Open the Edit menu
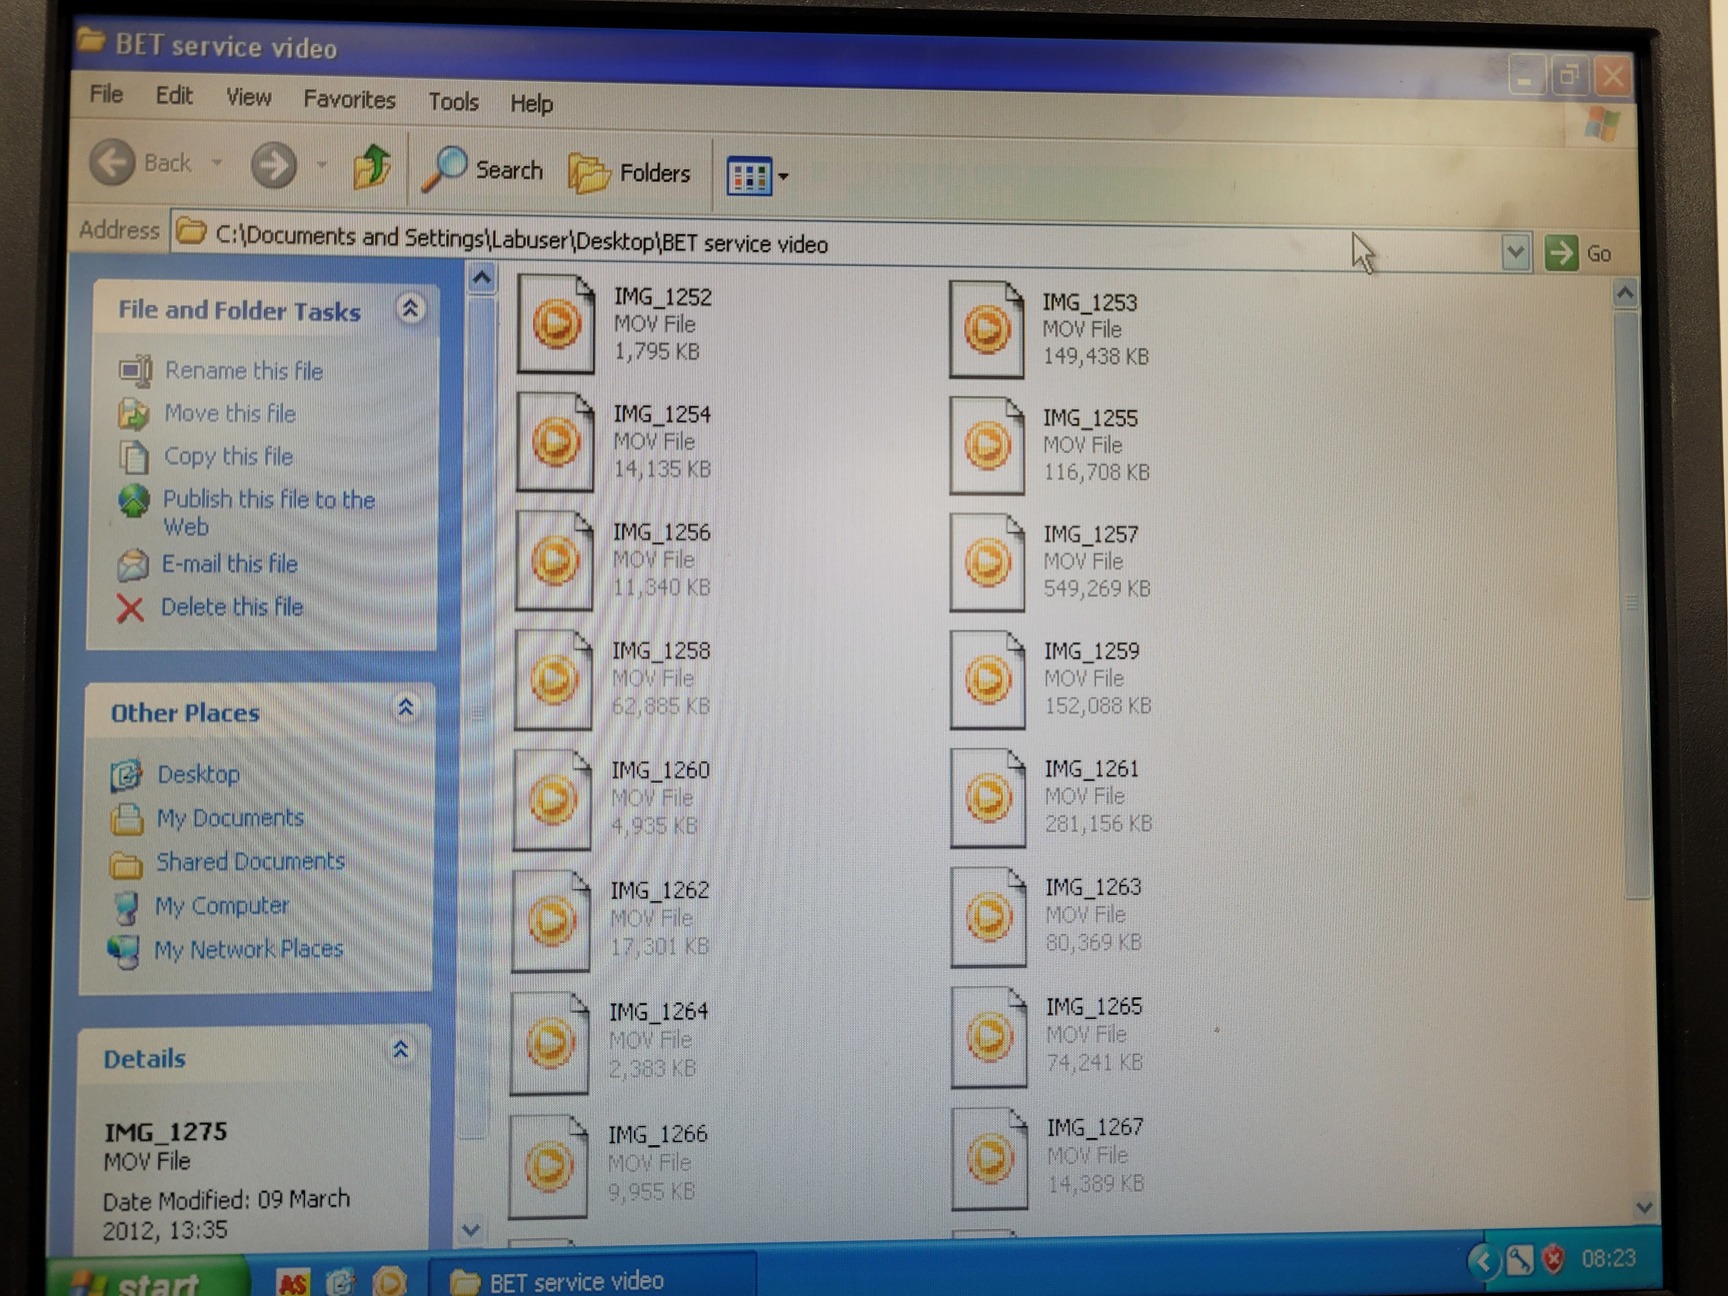 174,96
